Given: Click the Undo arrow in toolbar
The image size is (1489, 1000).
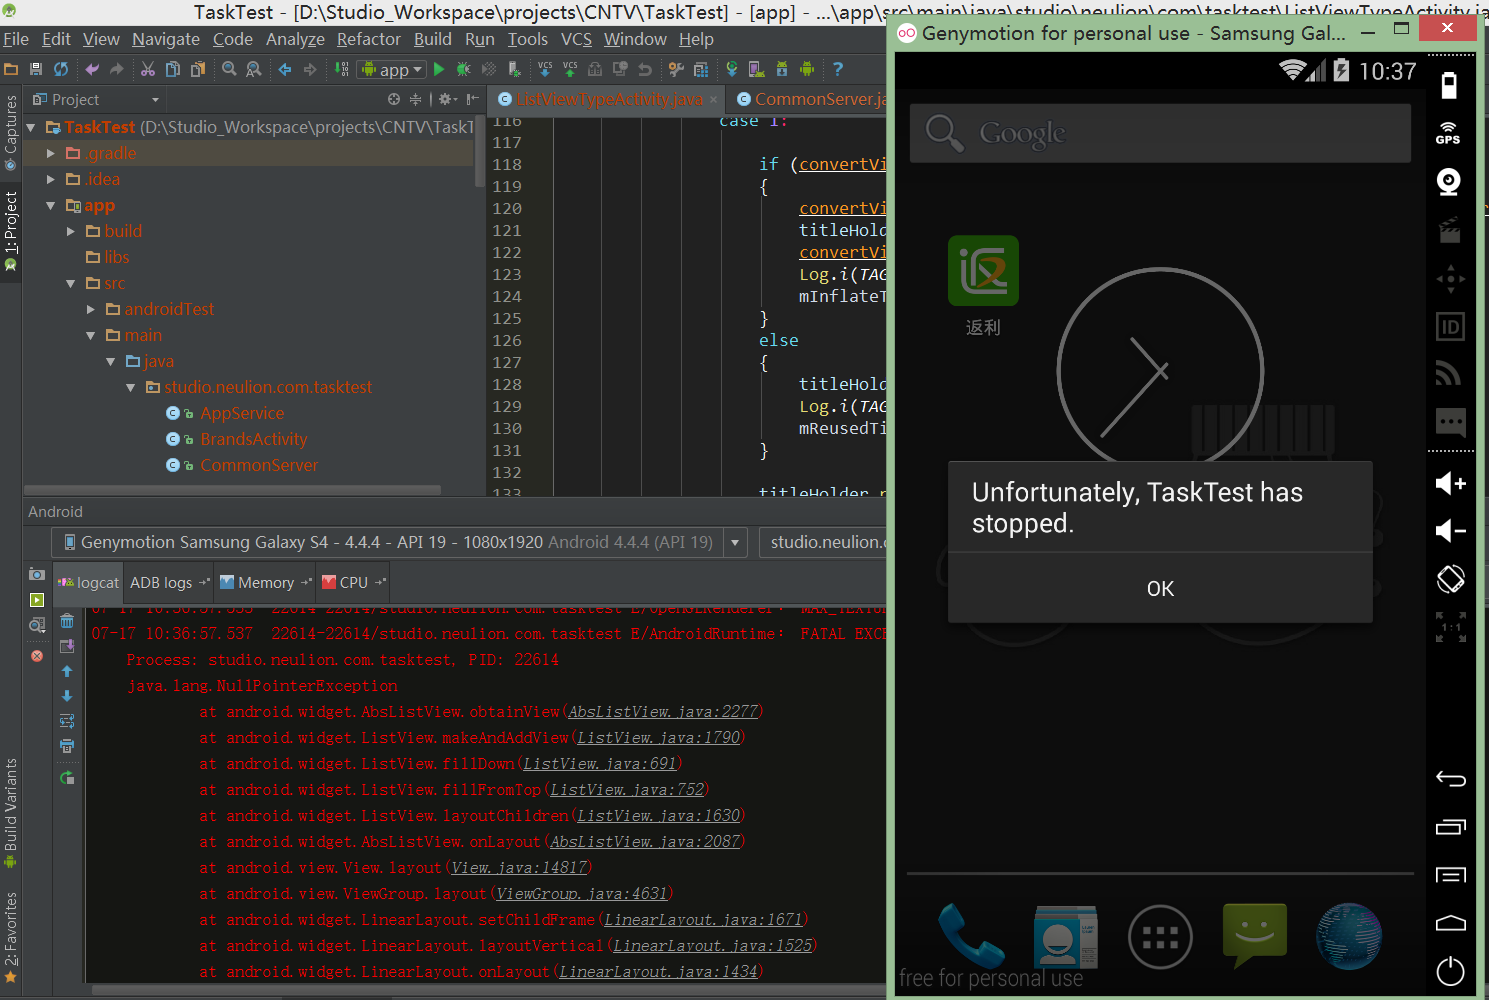Looking at the screenshot, I should click(x=92, y=69).
